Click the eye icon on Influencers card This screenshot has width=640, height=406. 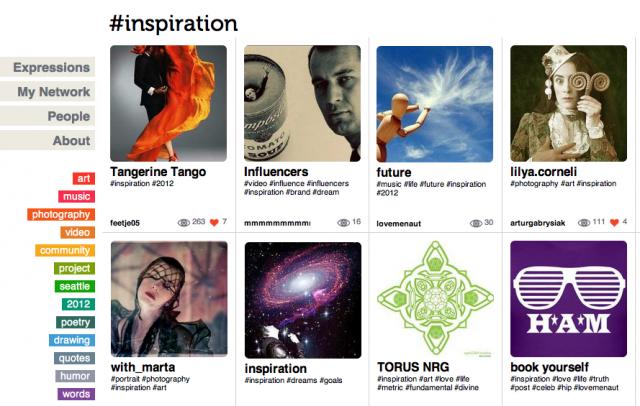coord(343,222)
